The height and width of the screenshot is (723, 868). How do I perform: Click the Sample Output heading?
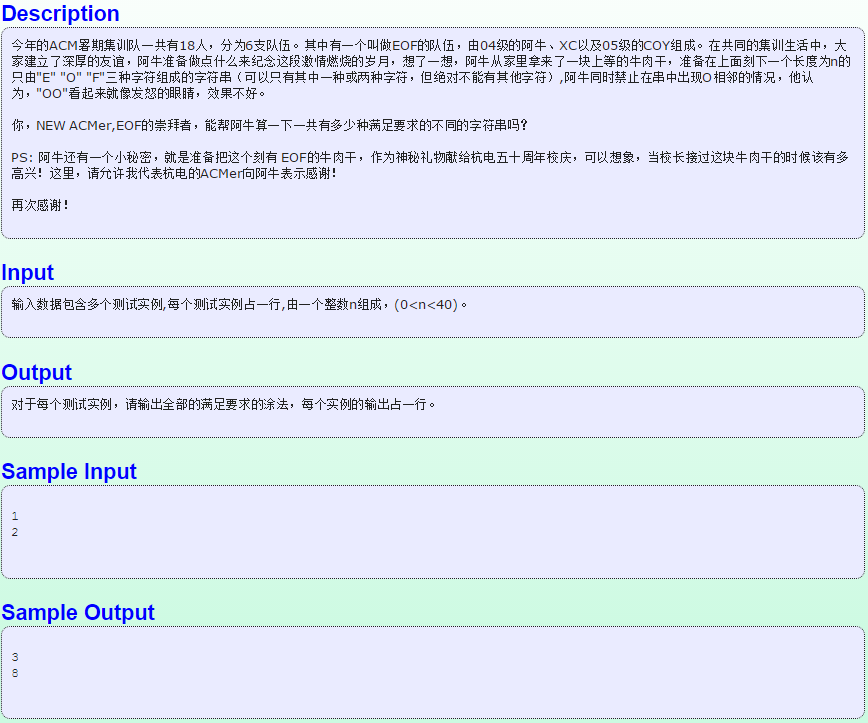(78, 612)
